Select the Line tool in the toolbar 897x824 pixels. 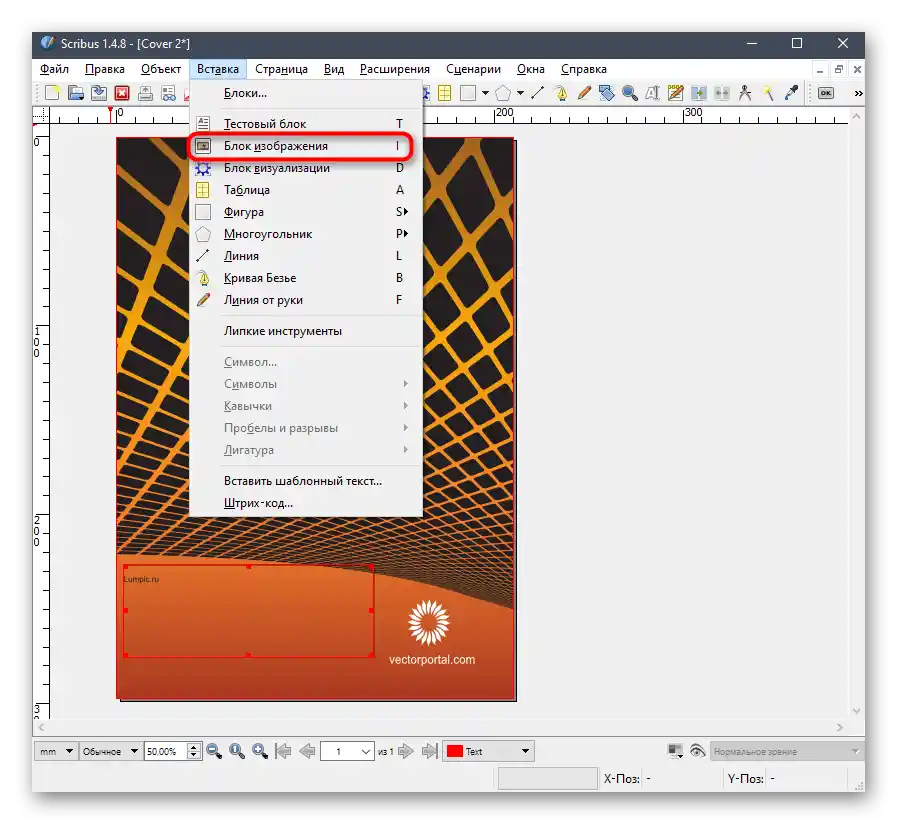pos(537,93)
